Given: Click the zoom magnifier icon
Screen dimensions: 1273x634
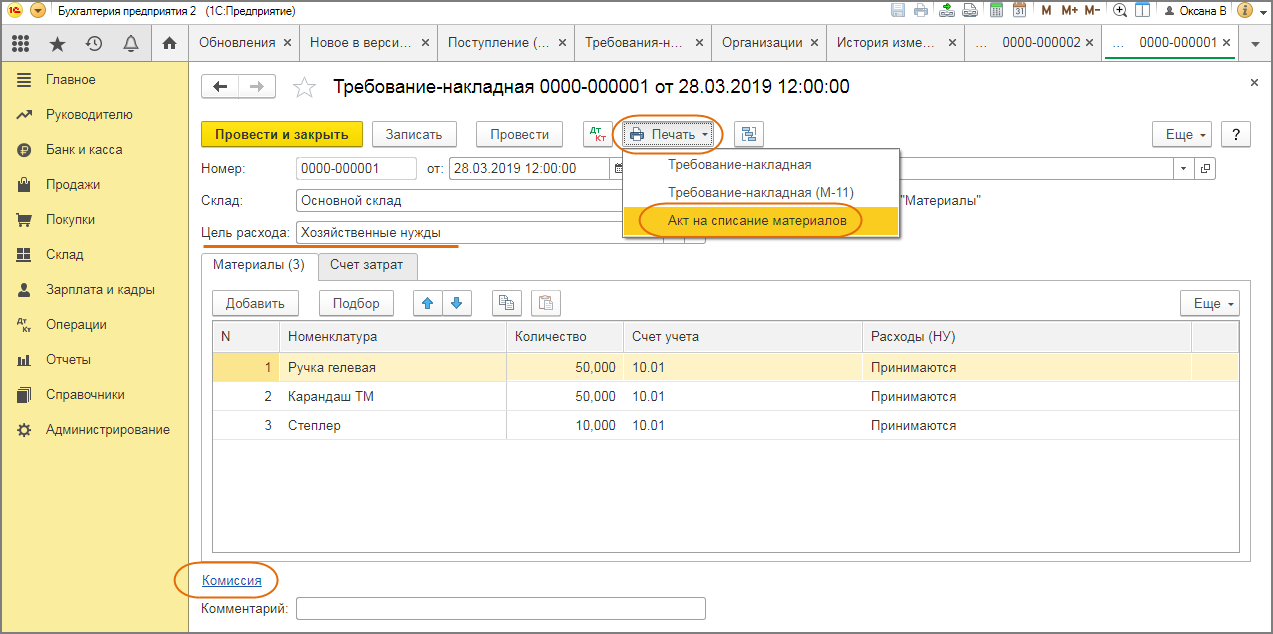Looking at the screenshot, I should pos(1120,10).
